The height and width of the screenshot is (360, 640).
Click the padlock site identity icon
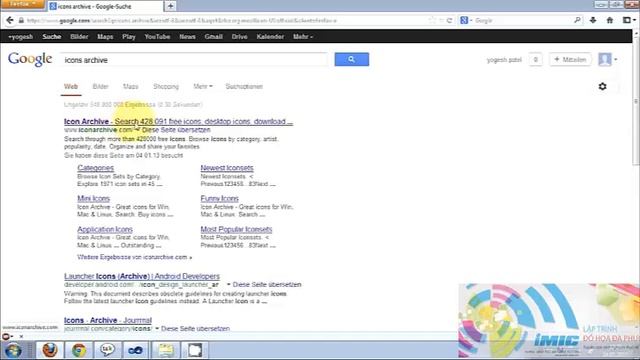point(21,20)
